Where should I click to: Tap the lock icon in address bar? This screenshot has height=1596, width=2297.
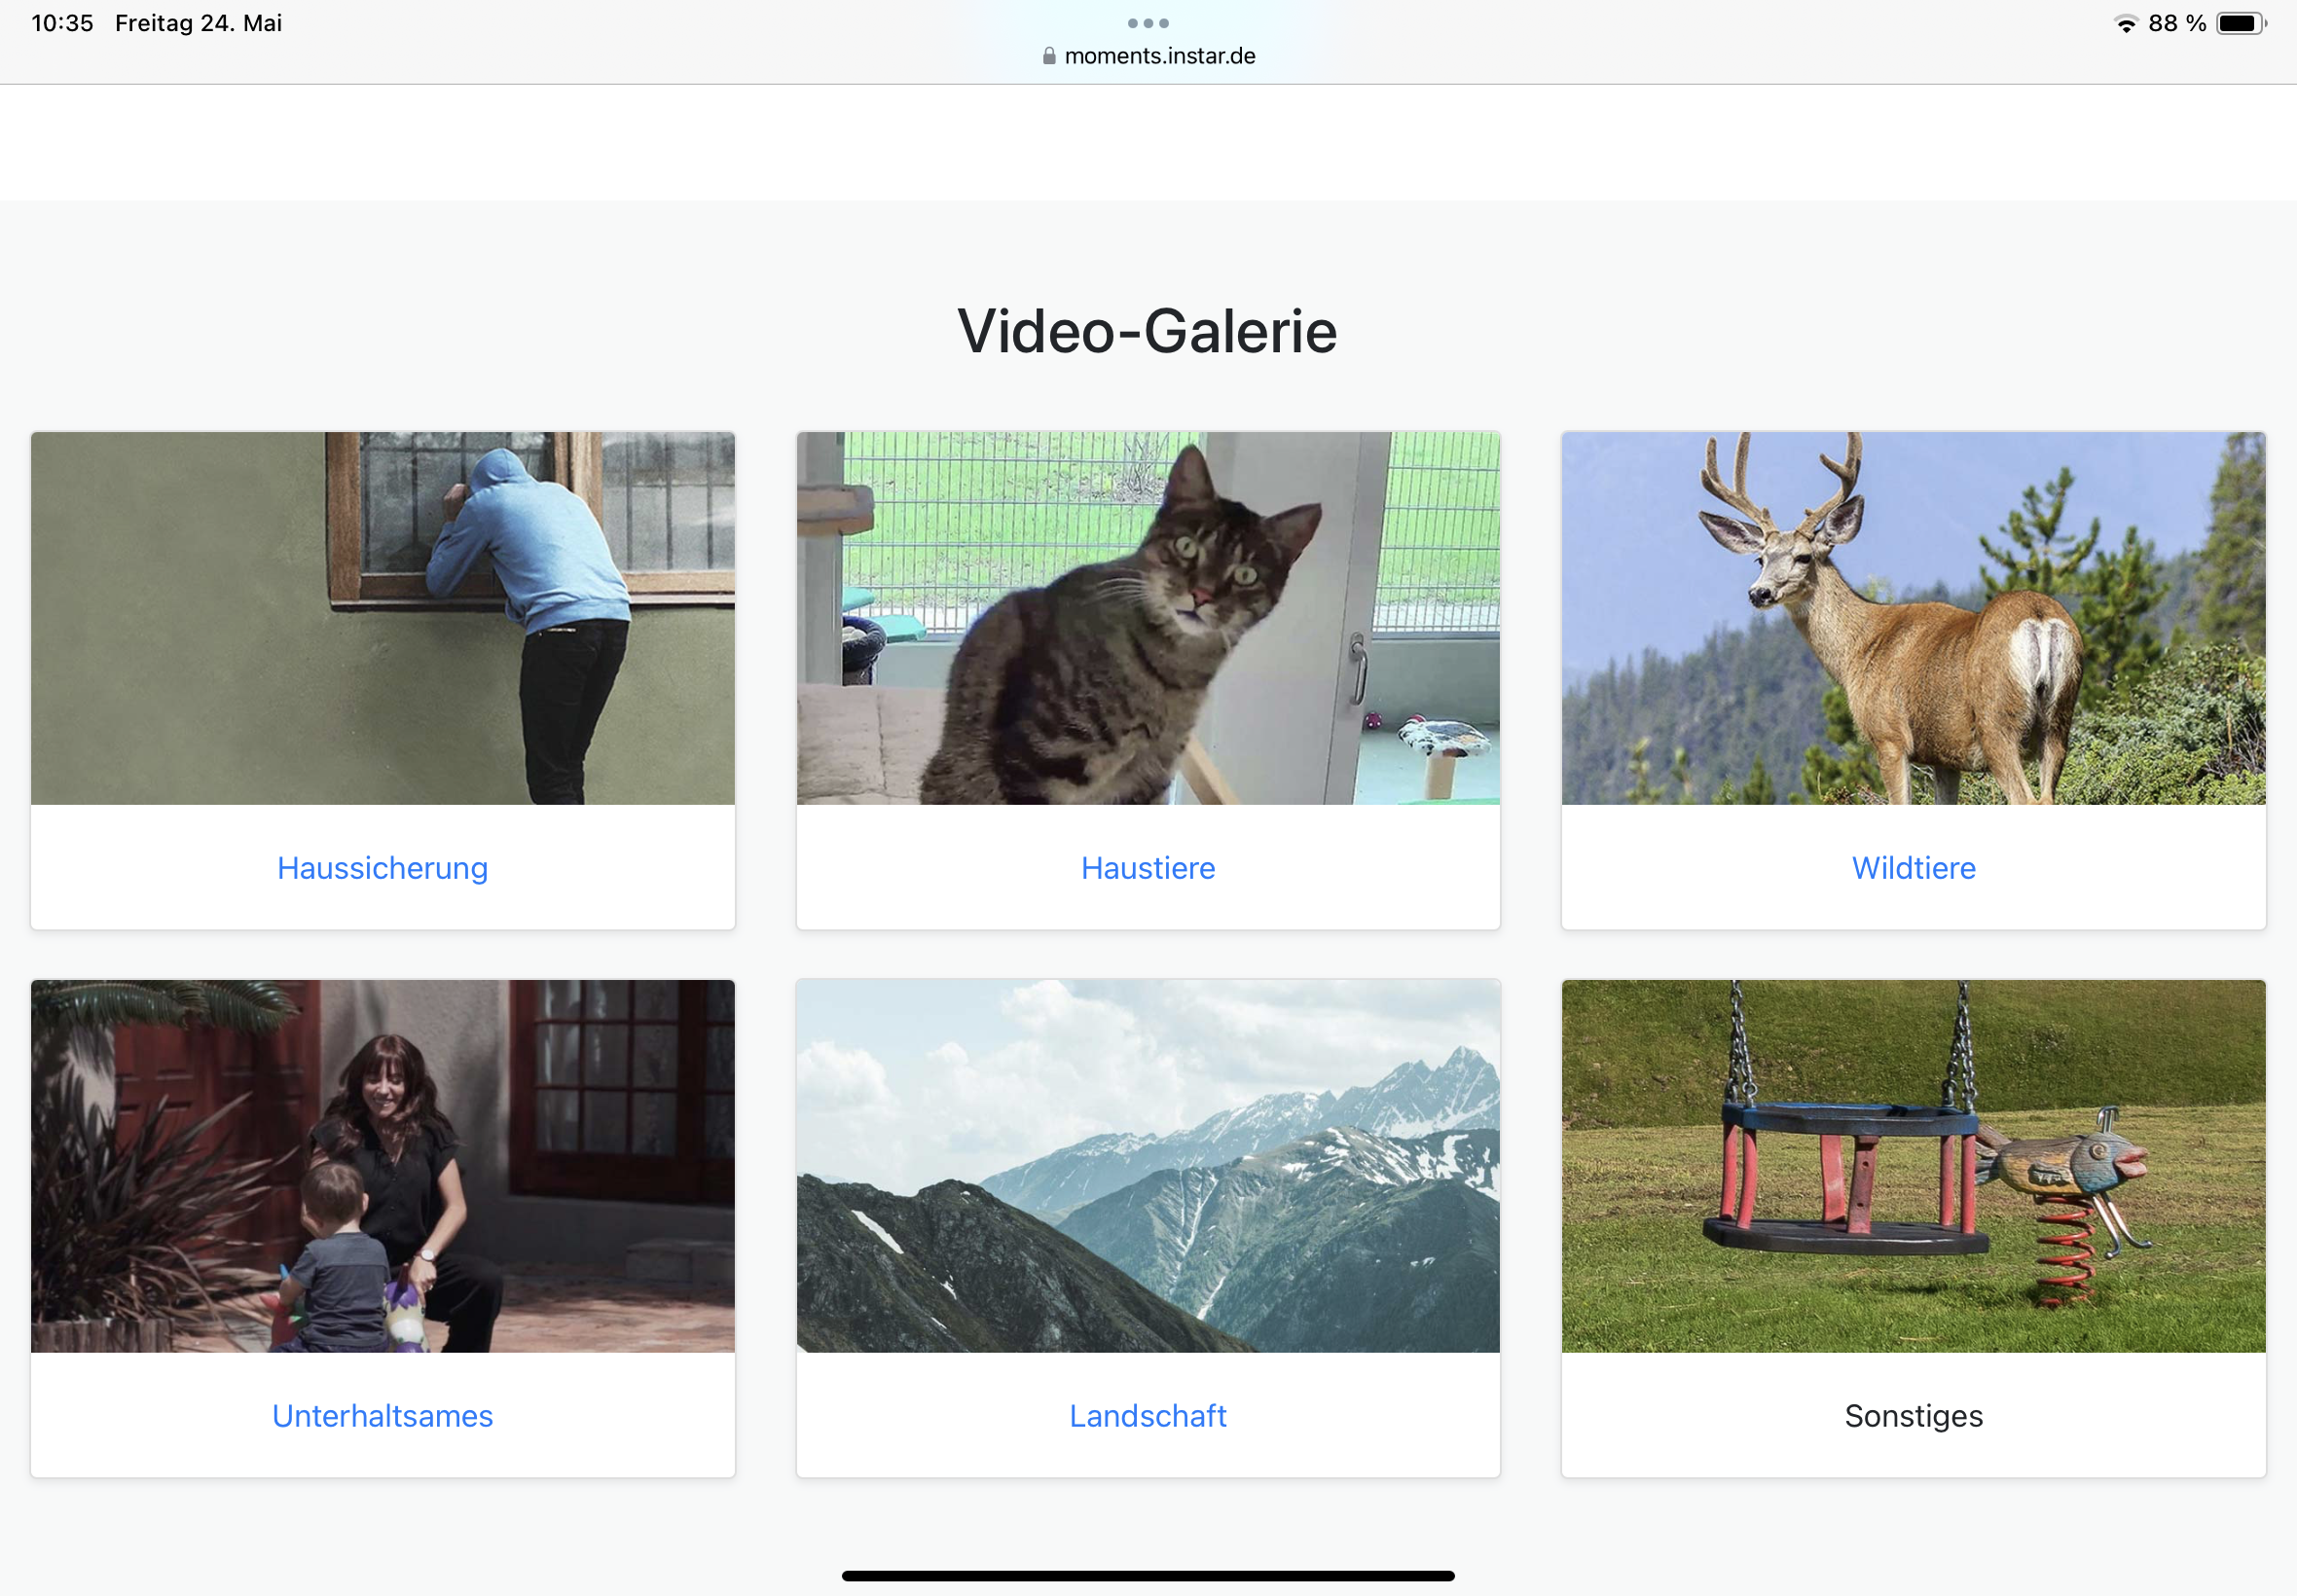pyautogui.click(x=1049, y=56)
